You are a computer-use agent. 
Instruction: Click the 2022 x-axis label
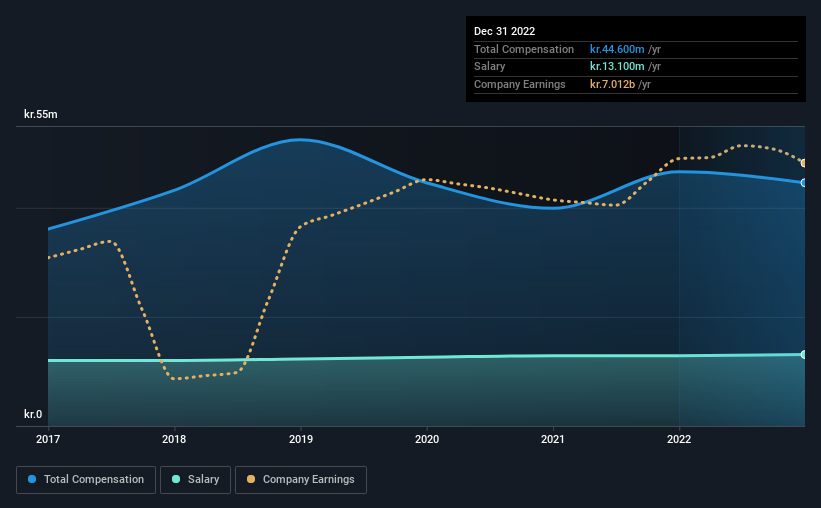[679, 439]
